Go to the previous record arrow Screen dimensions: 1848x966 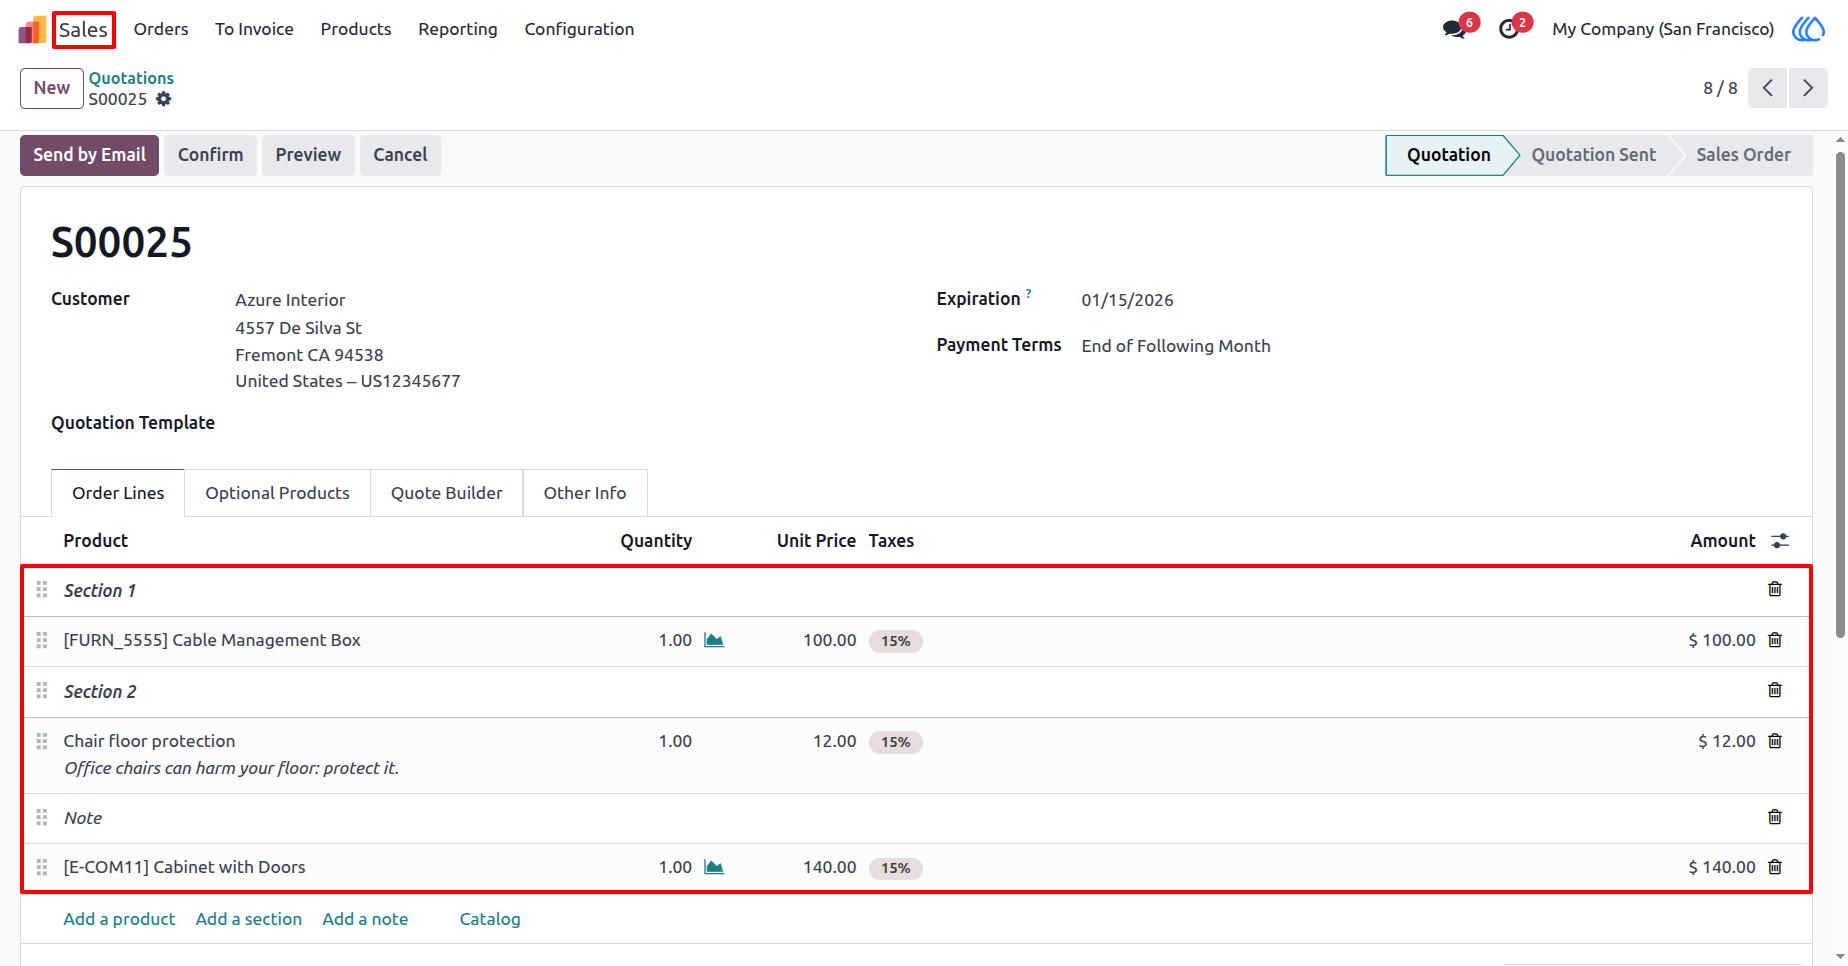click(x=1768, y=88)
